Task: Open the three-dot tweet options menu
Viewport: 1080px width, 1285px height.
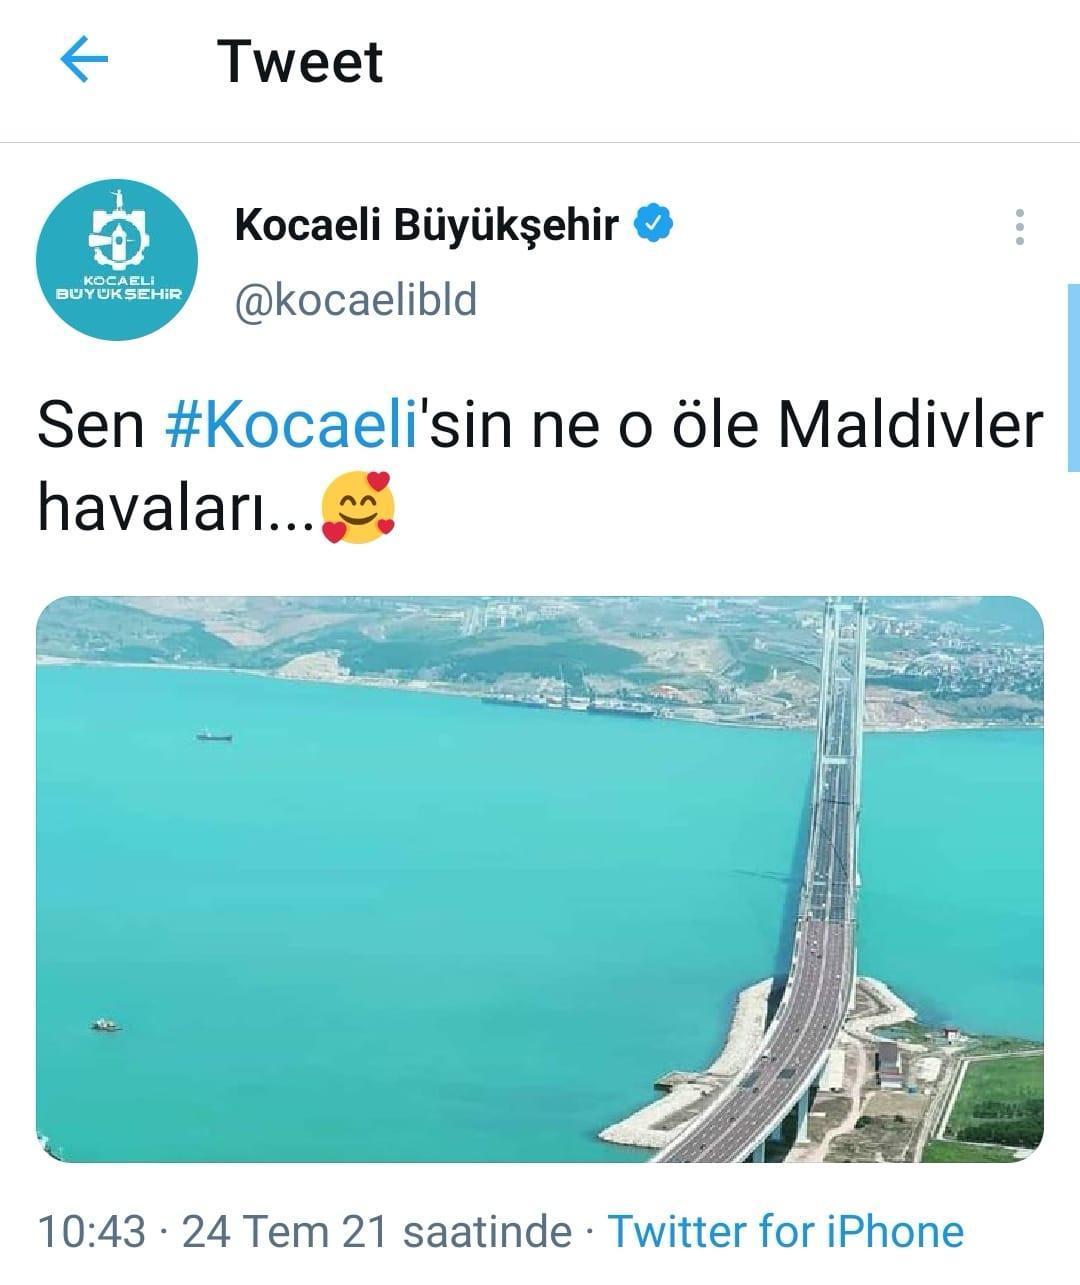Action: point(1019,227)
